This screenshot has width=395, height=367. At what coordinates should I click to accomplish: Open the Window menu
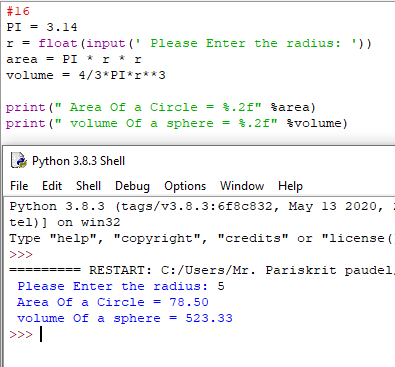242,186
